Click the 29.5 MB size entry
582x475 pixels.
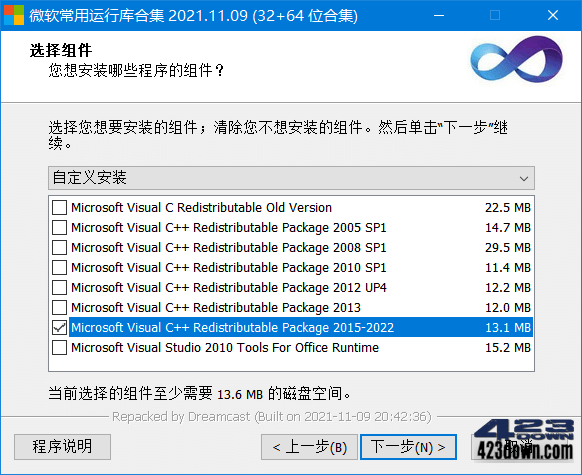508,248
